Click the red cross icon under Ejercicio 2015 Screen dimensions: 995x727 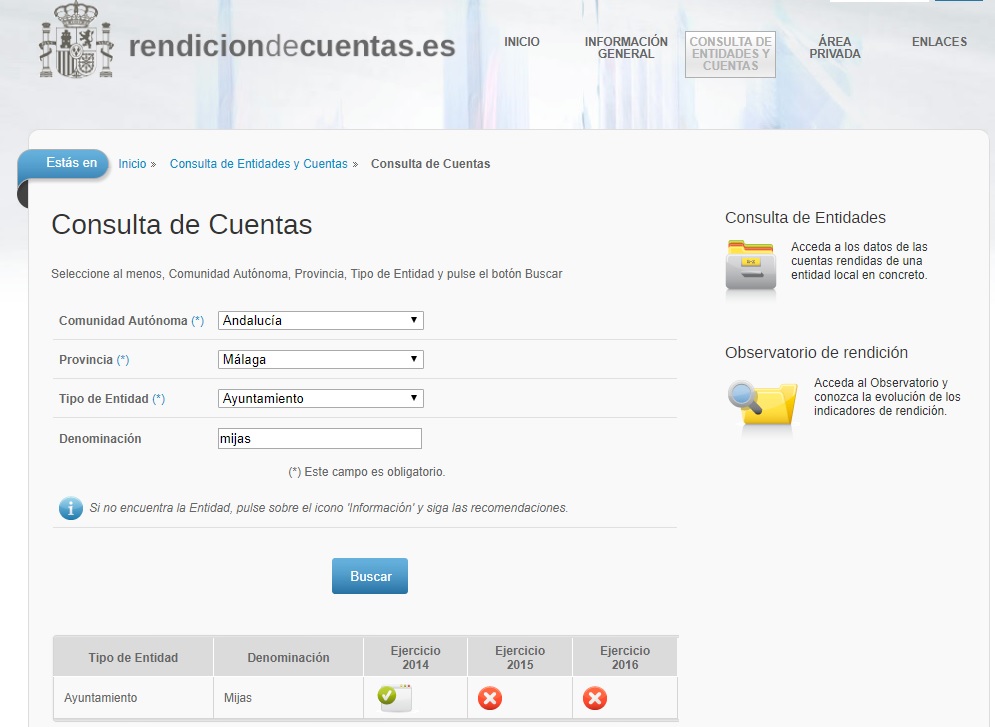point(490,698)
